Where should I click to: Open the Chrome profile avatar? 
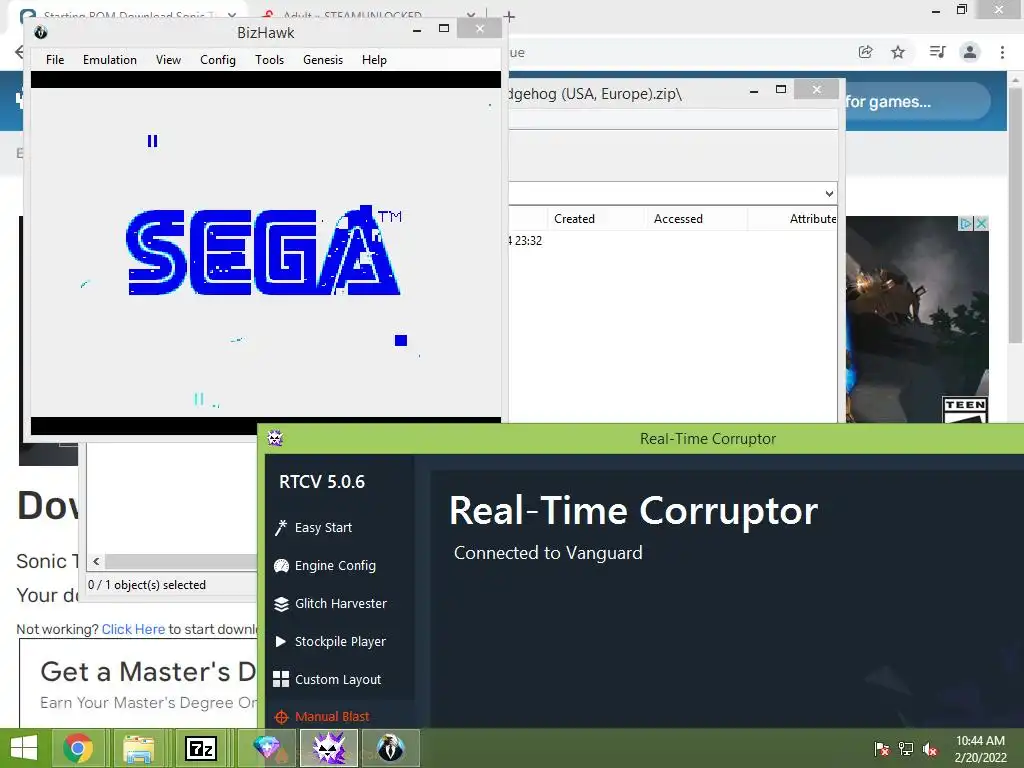click(970, 52)
